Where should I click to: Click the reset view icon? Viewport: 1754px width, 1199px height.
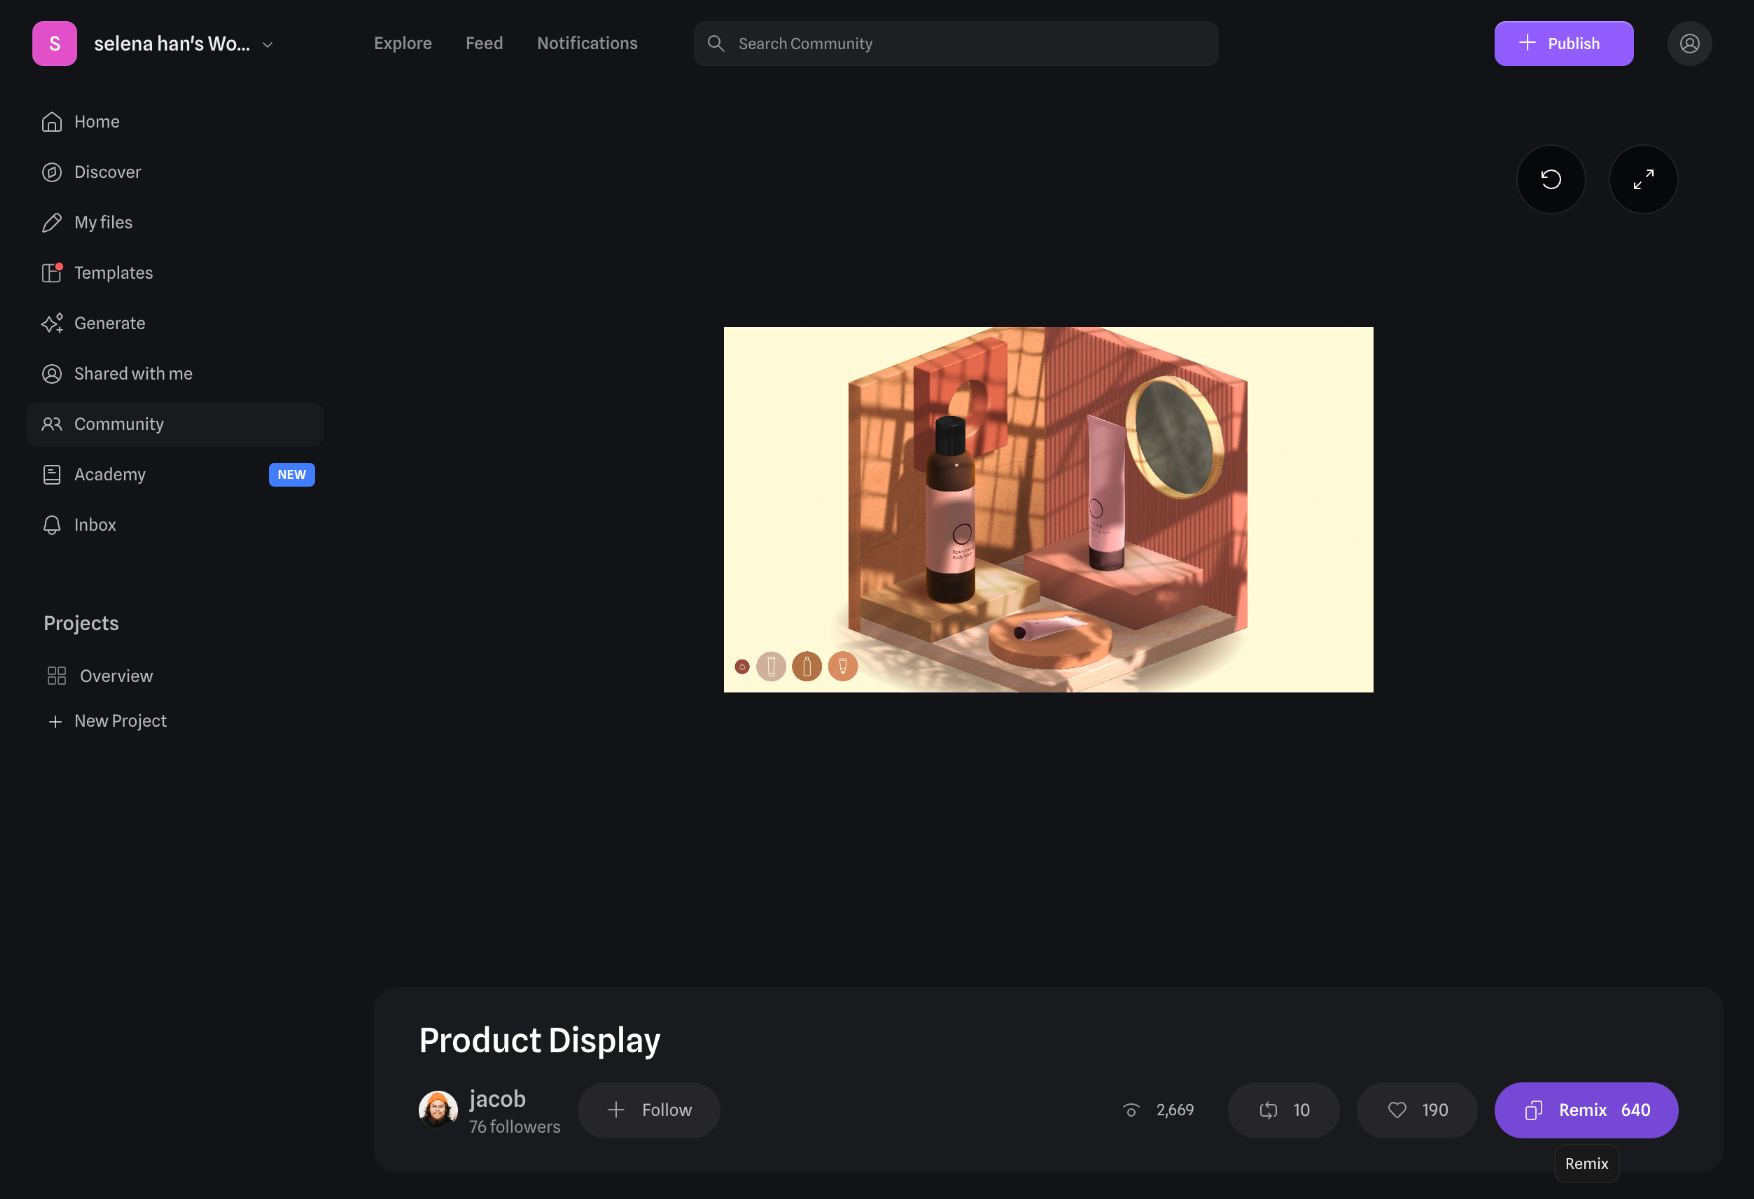coord(1550,179)
